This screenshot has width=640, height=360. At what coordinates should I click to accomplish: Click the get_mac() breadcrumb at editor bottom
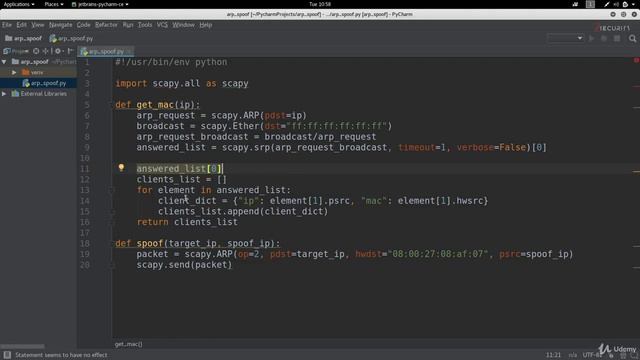129,344
